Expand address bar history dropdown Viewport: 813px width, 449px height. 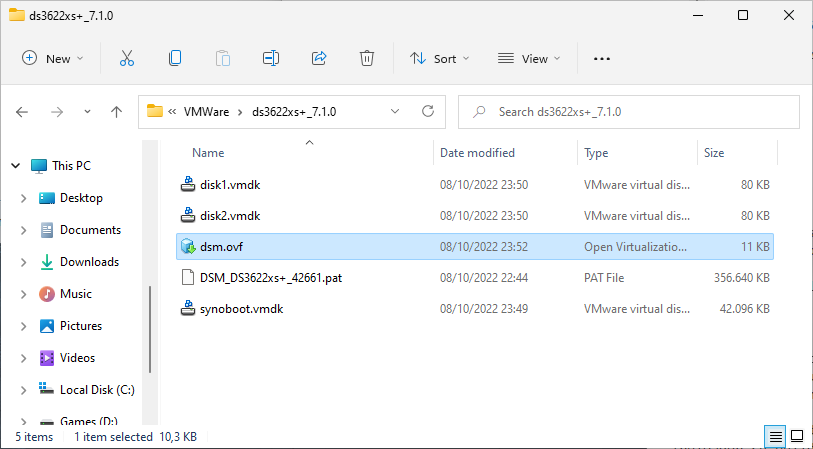click(x=395, y=111)
